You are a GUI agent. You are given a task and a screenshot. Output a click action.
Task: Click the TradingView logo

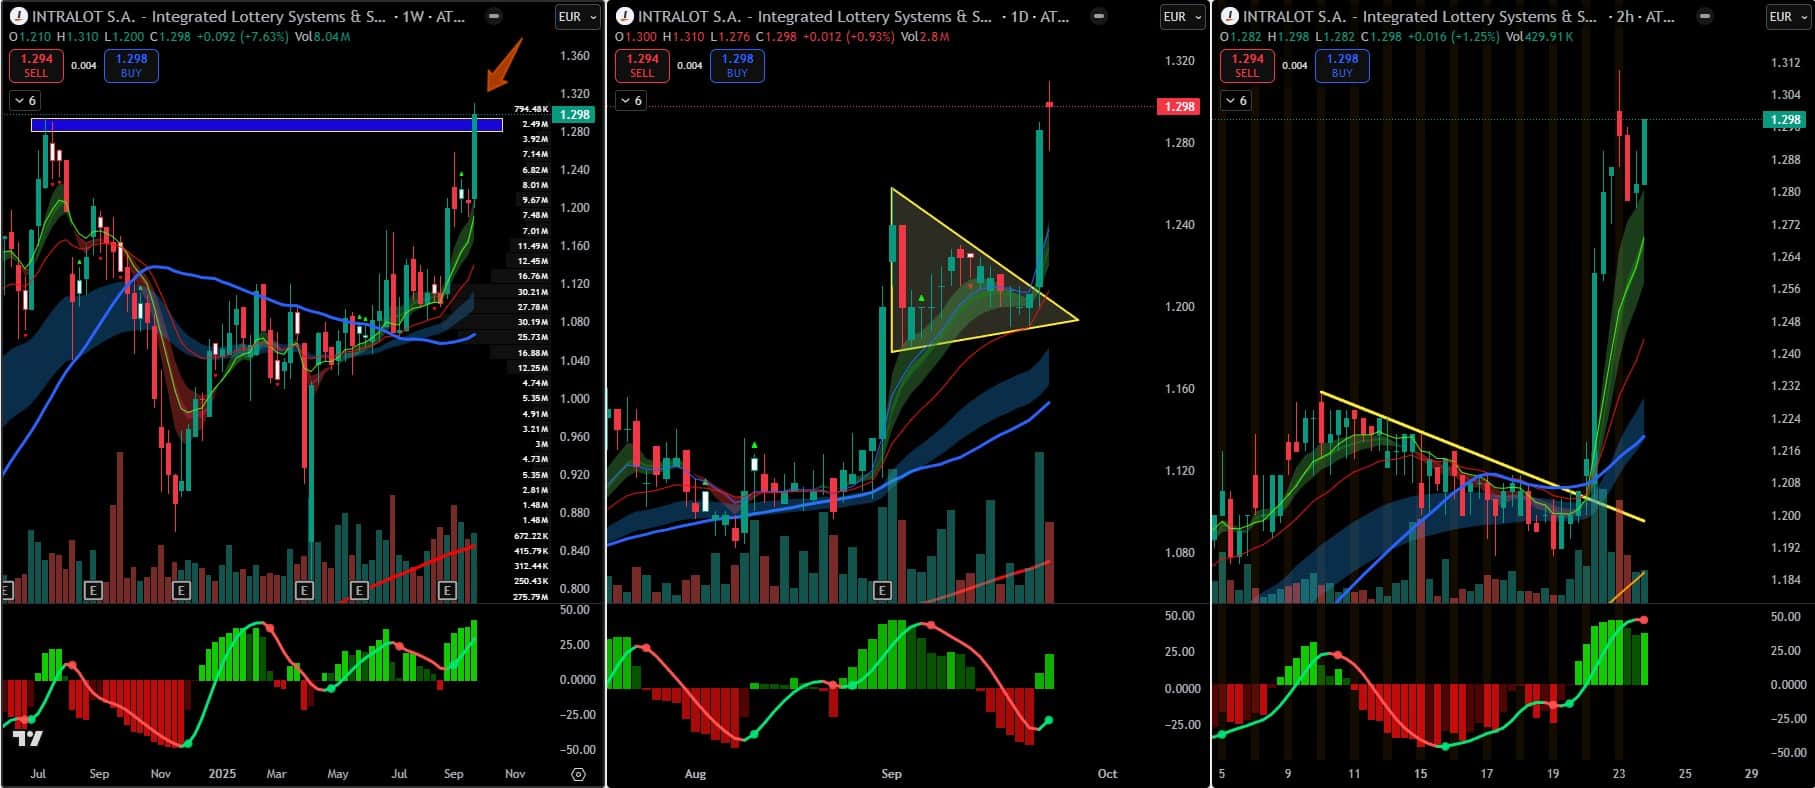pyautogui.click(x=28, y=738)
